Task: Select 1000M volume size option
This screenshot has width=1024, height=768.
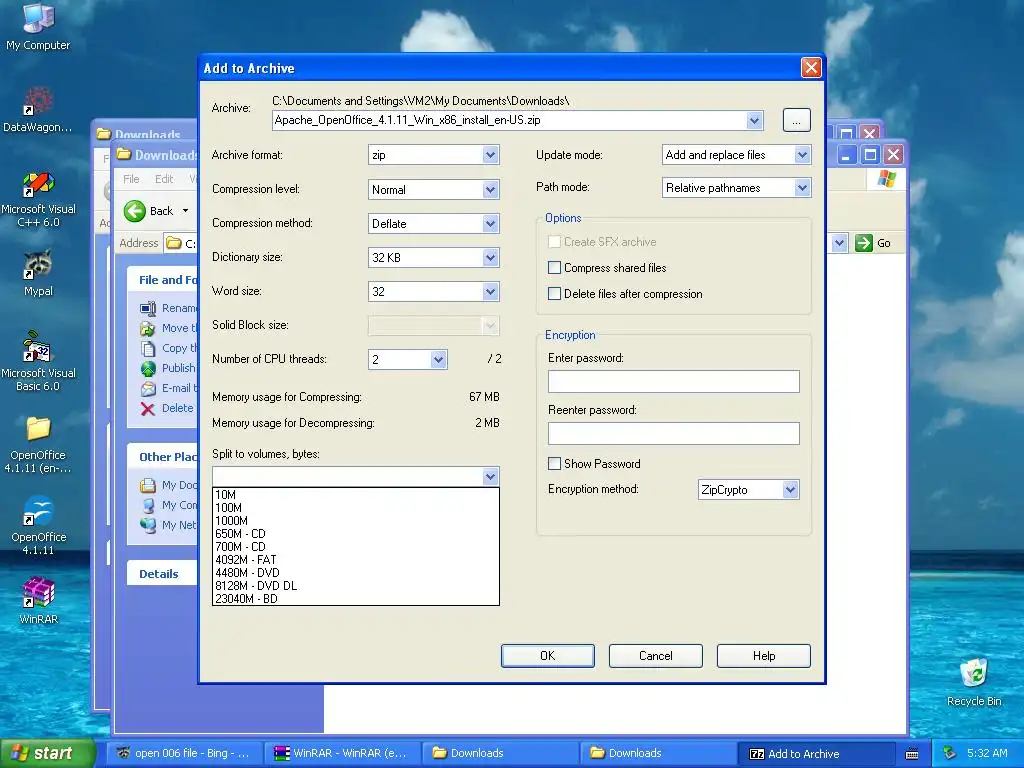Action: 356,520
